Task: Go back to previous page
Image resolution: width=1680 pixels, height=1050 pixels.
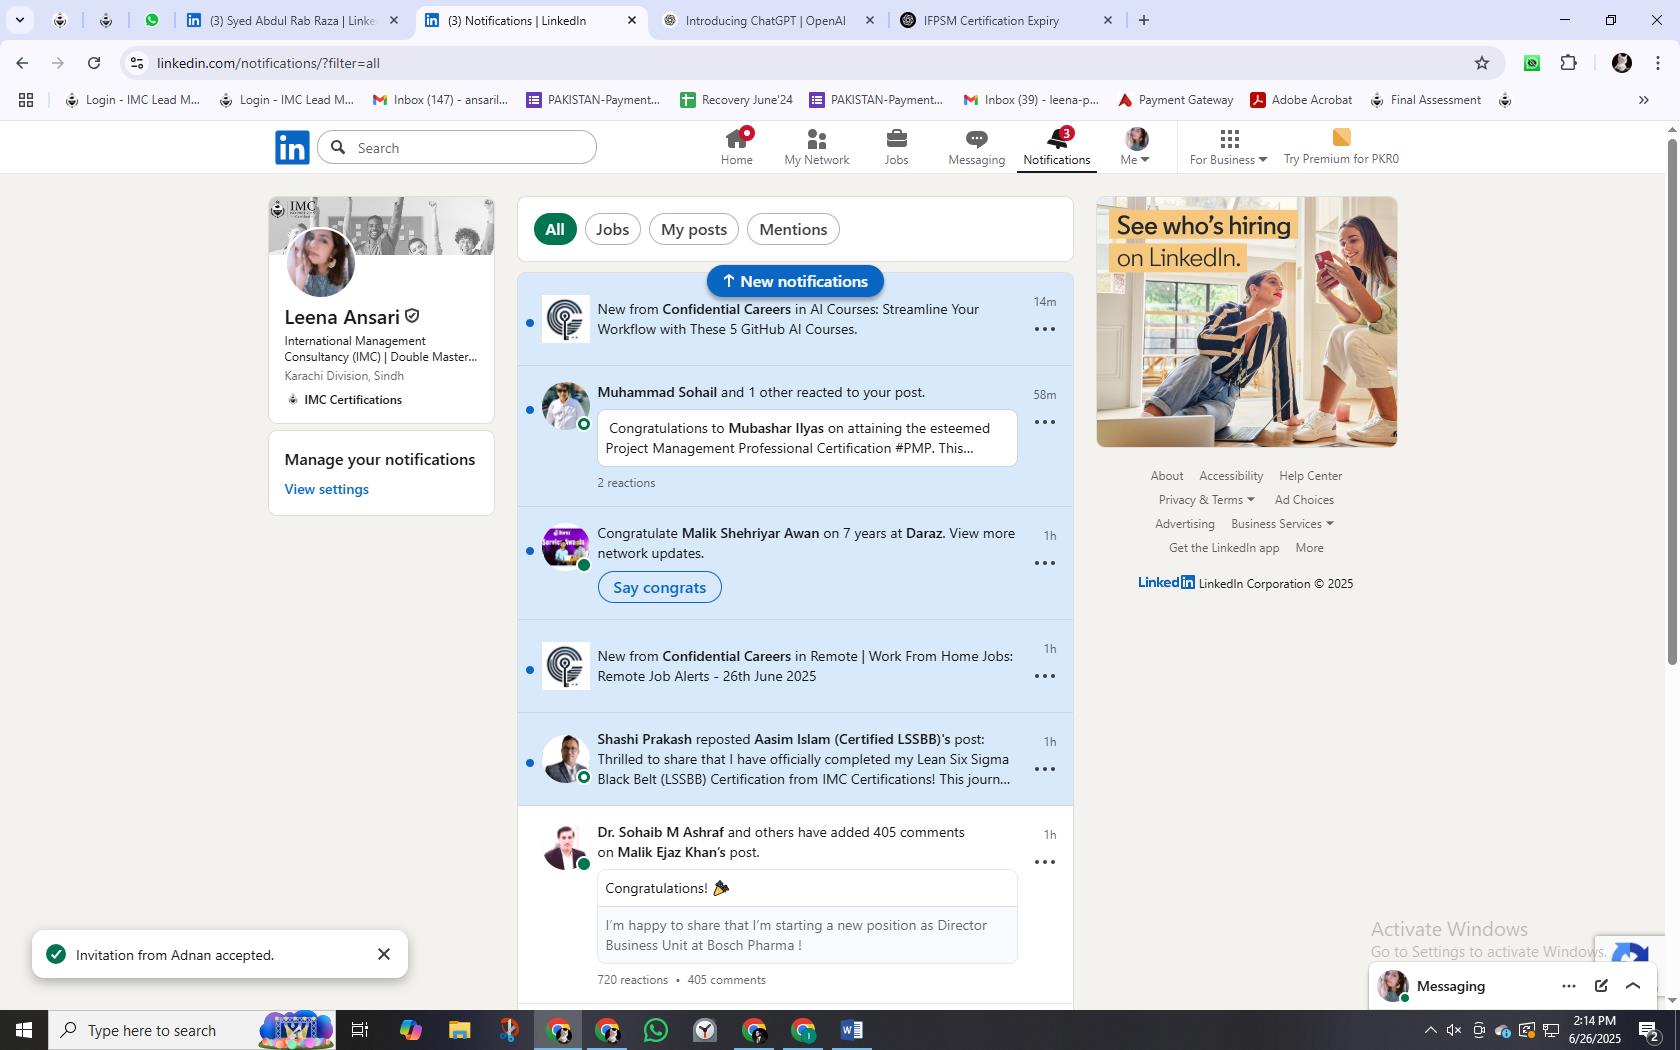Action: pos(22,63)
